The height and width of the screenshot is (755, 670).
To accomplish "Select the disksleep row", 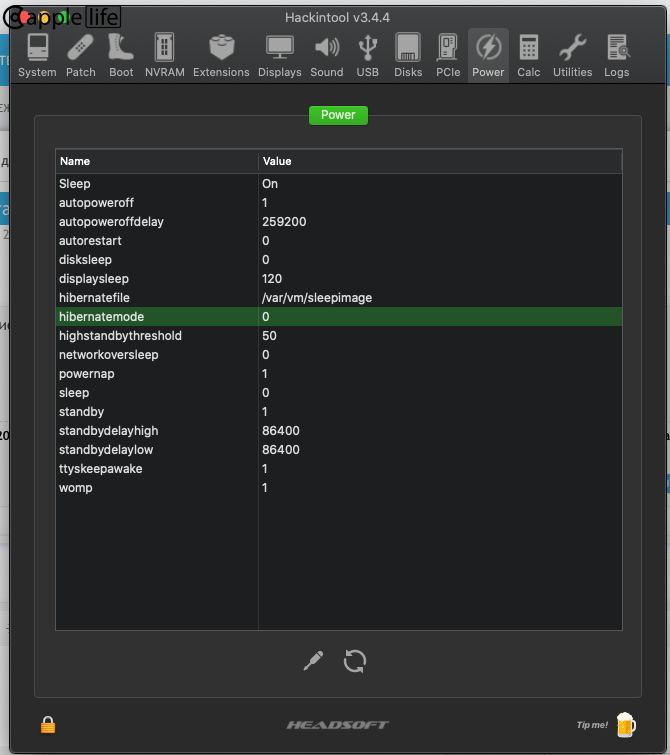I will pyautogui.click(x=339, y=260).
